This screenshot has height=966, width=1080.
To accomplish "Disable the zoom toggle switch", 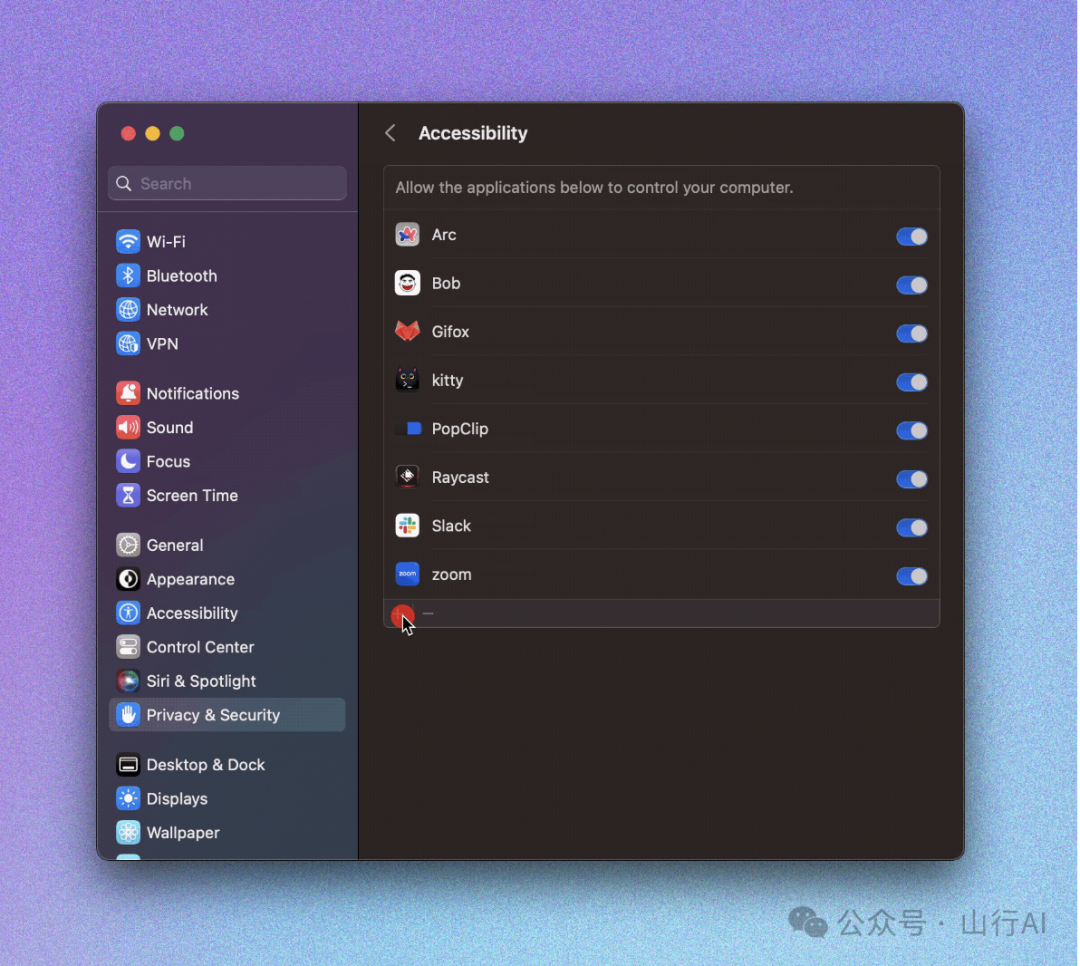I will 912,576.
